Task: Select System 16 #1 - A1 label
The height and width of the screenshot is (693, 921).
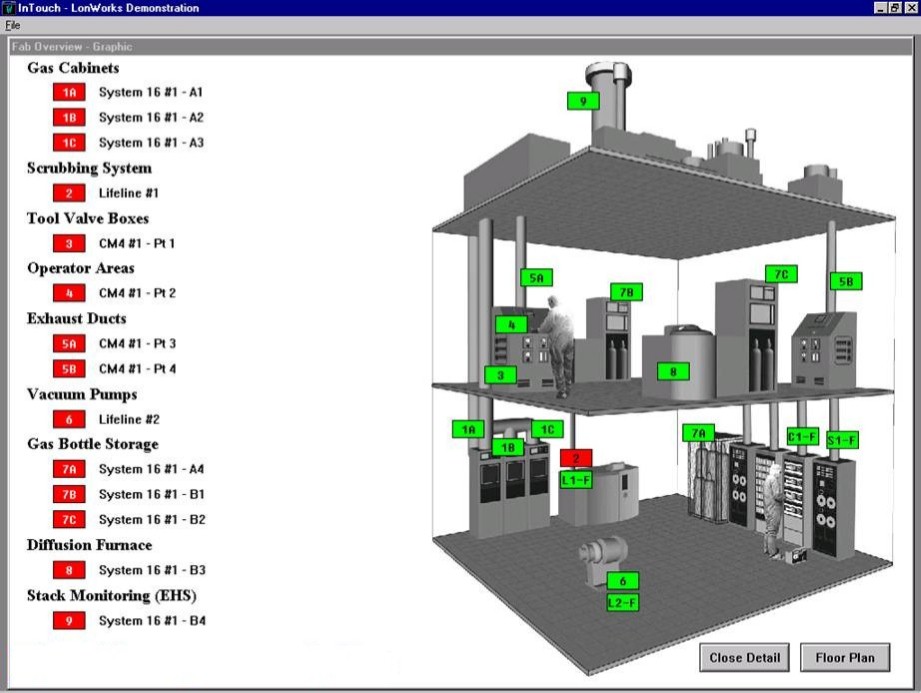Action: point(150,92)
